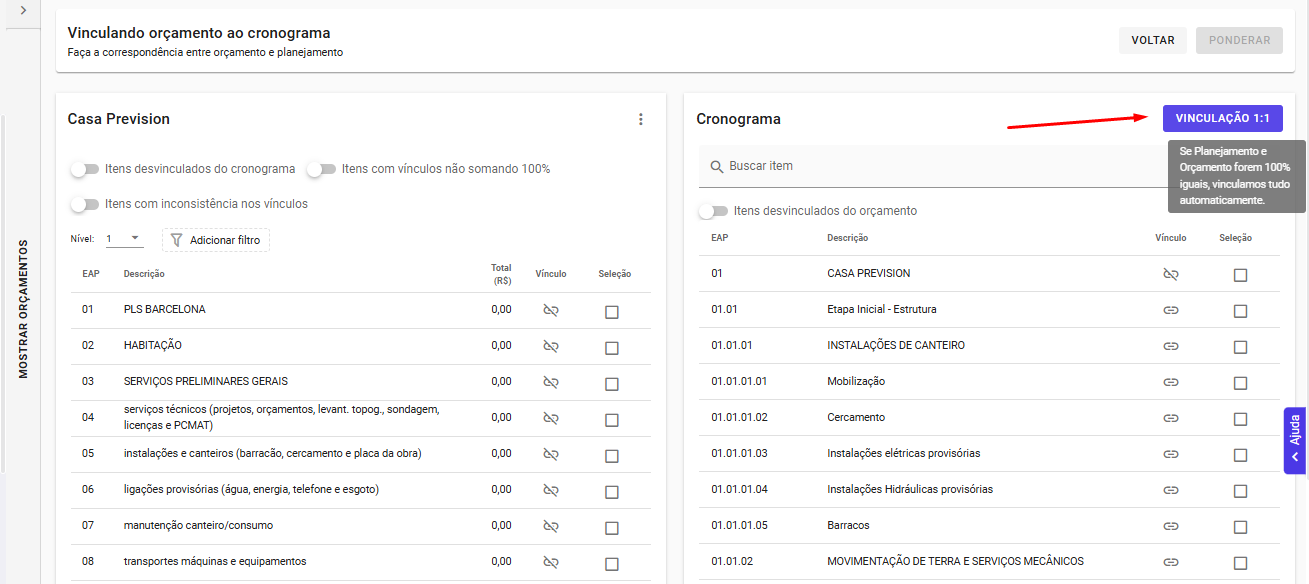Click the unlink icon for instalações e canteiros

click(550, 455)
